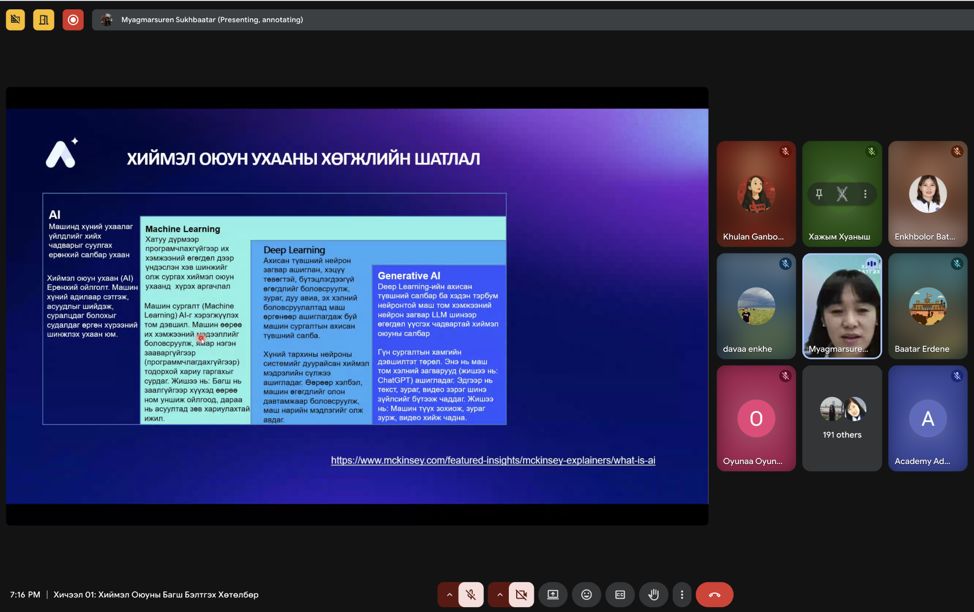The height and width of the screenshot is (612, 974).
Task: Open the mckinsey.com what-is-ai link
Action: pos(493,460)
